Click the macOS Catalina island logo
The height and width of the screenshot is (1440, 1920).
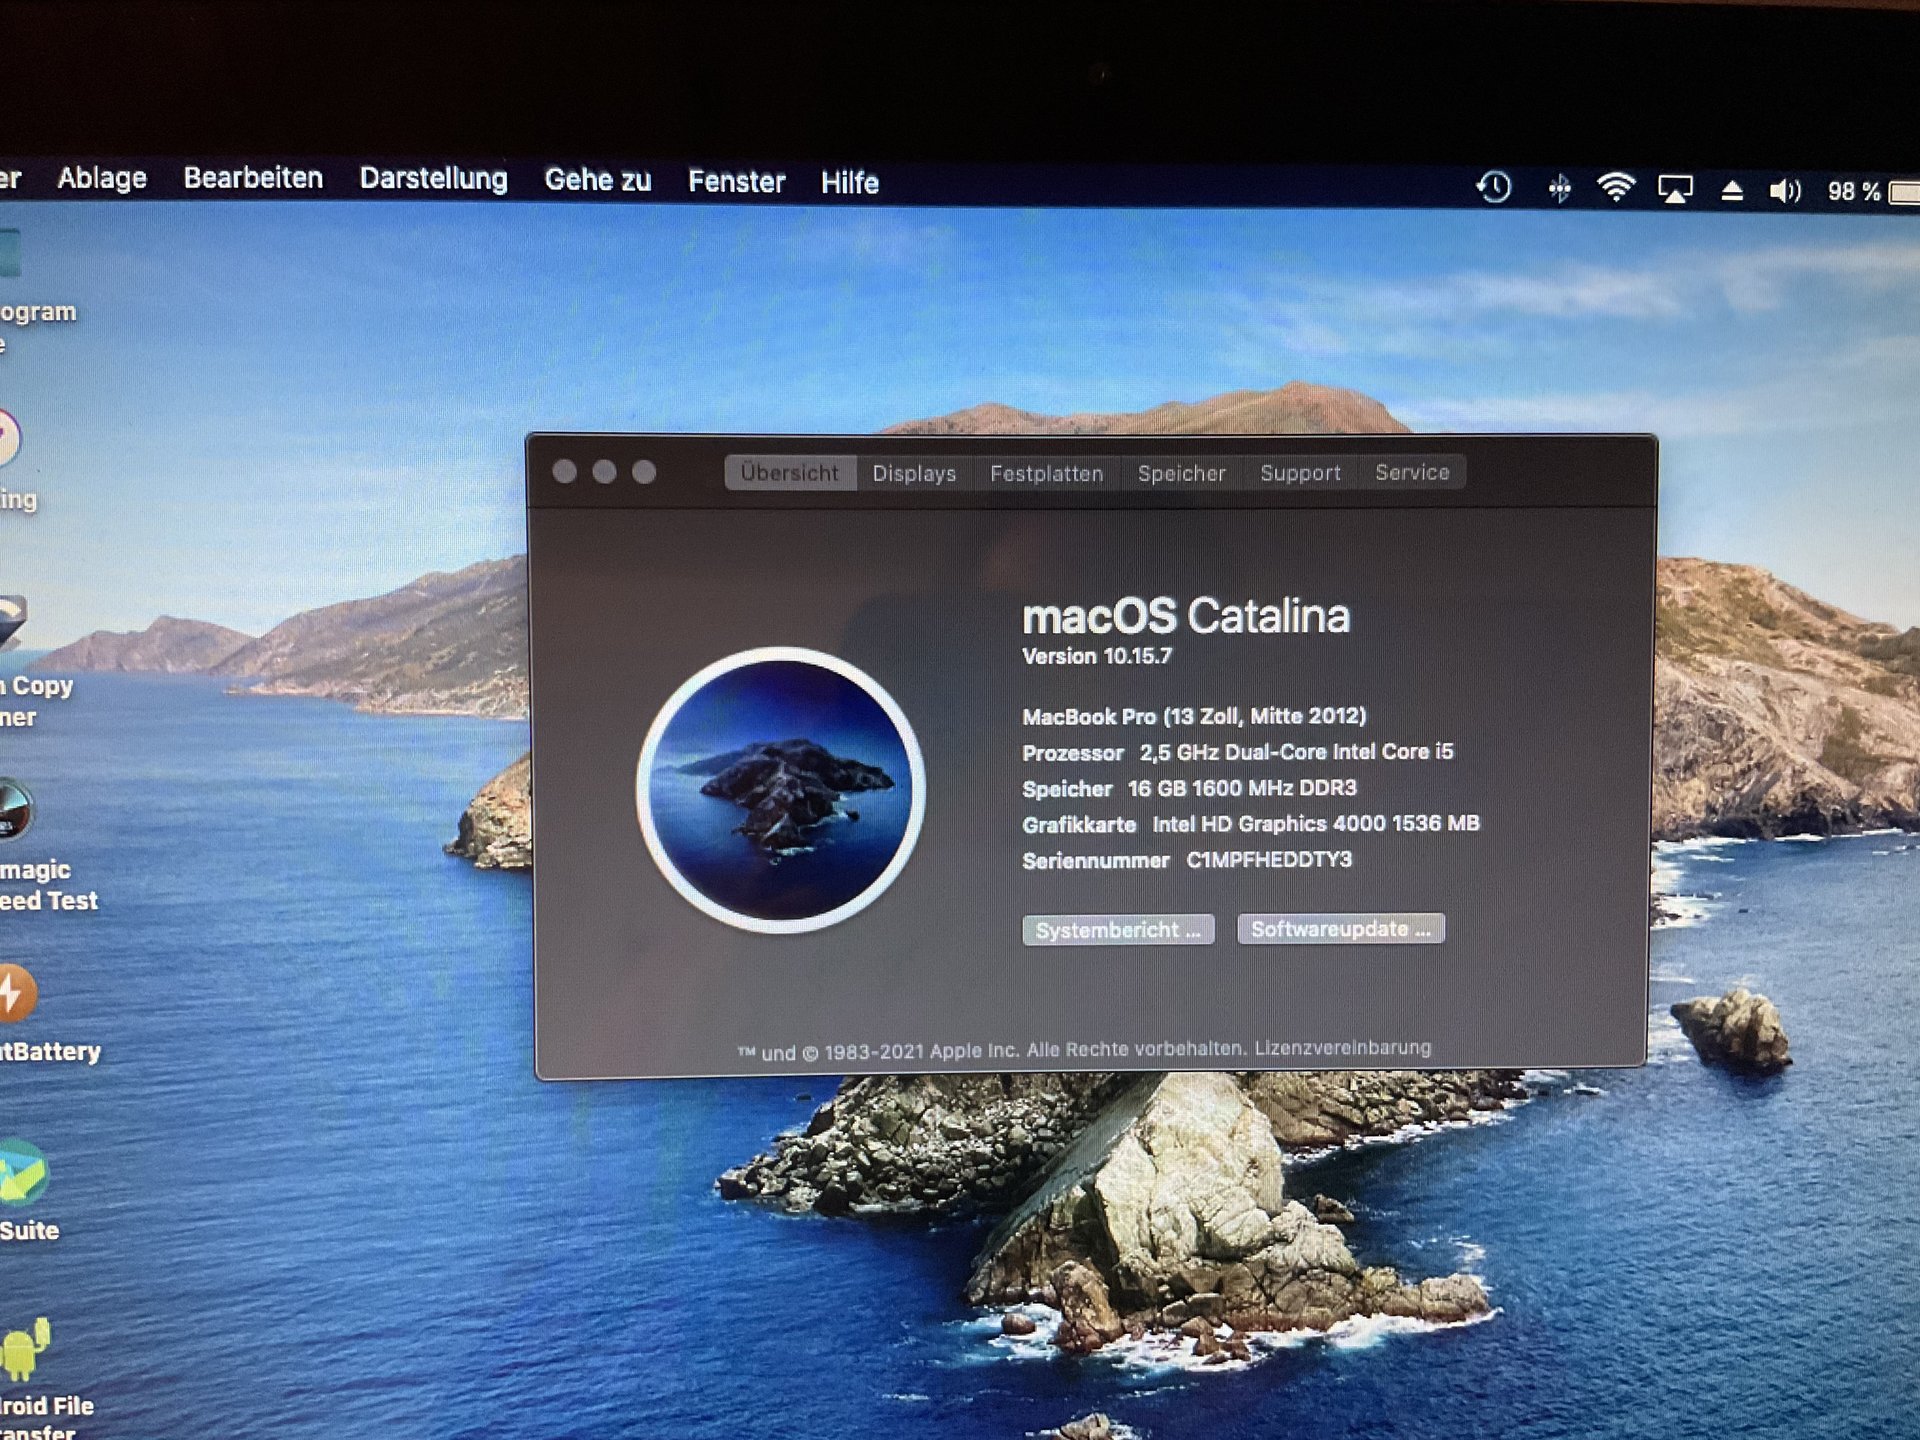click(x=781, y=790)
